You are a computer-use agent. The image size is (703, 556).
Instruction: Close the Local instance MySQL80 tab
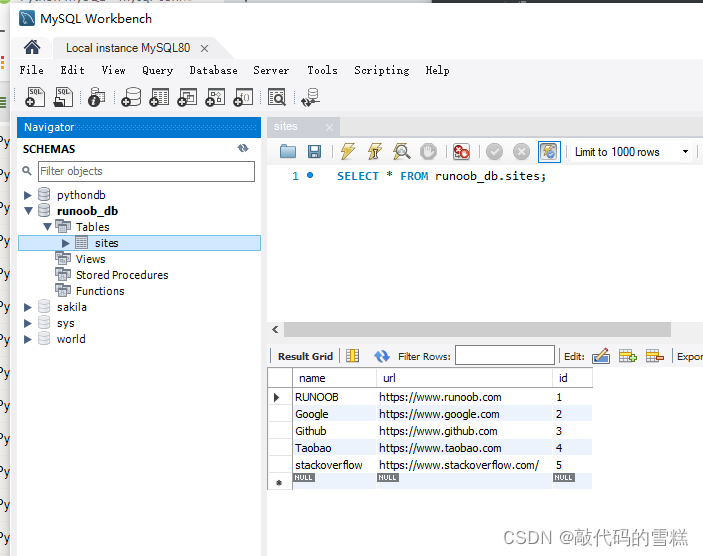click(x=204, y=48)
